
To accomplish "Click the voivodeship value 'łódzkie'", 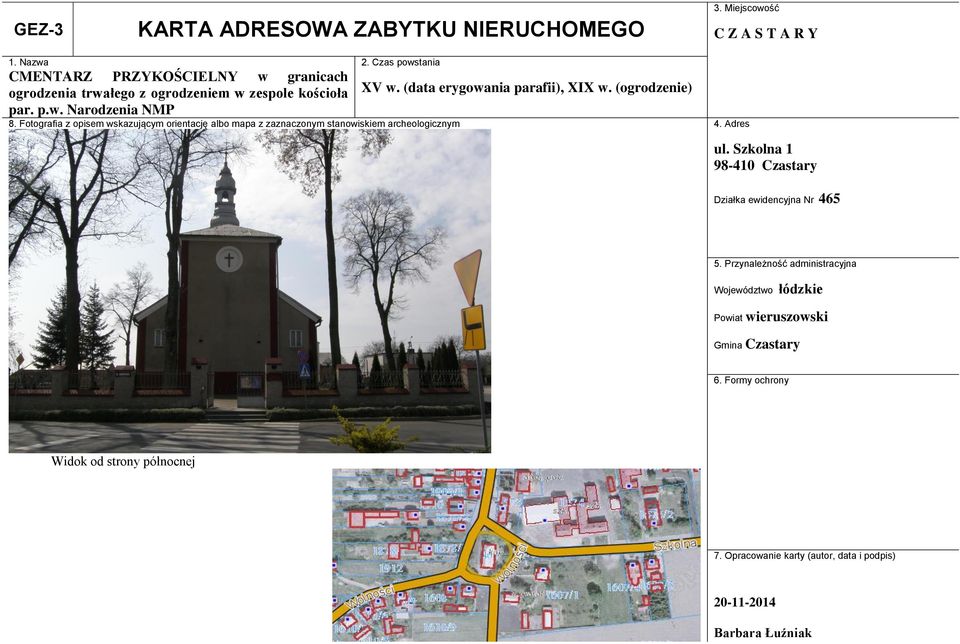I will (x=800, y=289).
